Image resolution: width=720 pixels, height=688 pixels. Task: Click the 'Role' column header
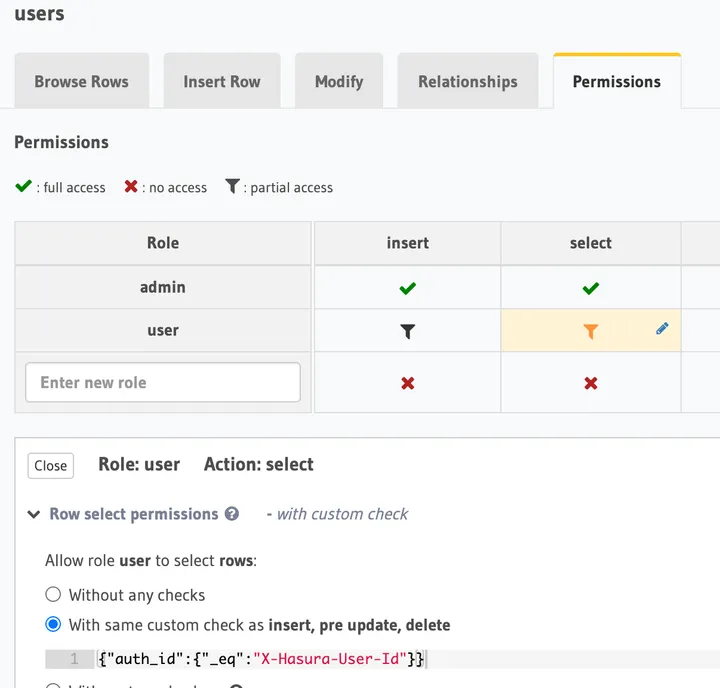click(163, 243)
